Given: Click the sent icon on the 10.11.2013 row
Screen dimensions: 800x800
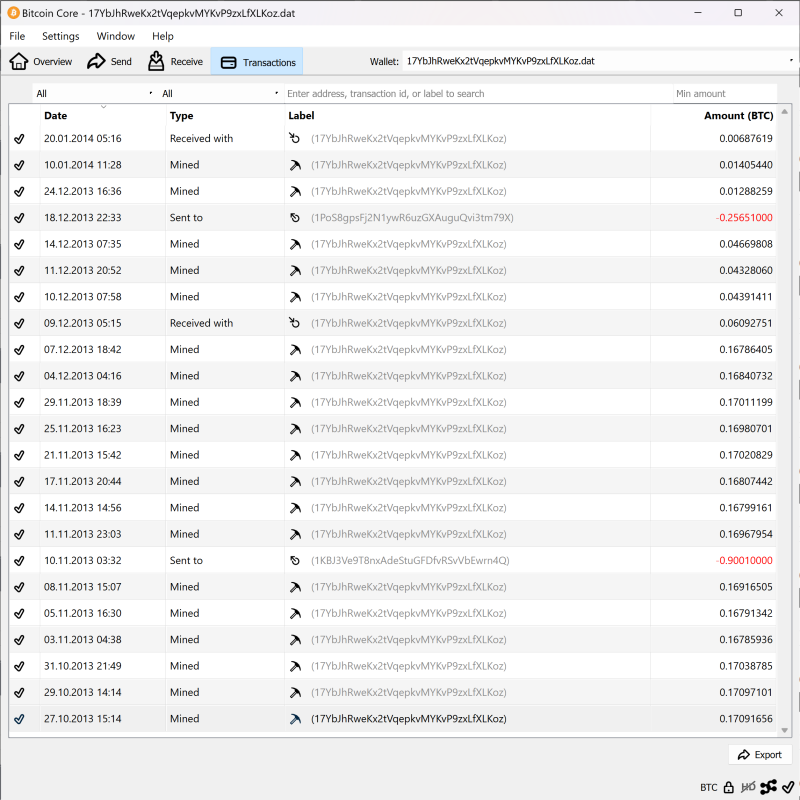Looking at the screenshot, I should (295, 561).
